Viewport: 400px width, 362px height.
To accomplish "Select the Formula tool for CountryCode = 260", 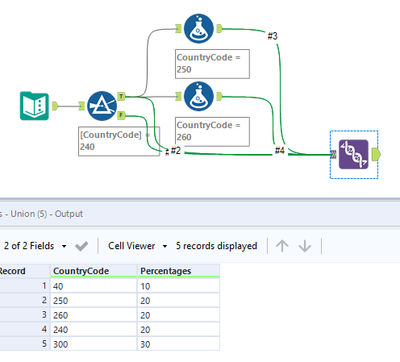I will pos(199,97).
